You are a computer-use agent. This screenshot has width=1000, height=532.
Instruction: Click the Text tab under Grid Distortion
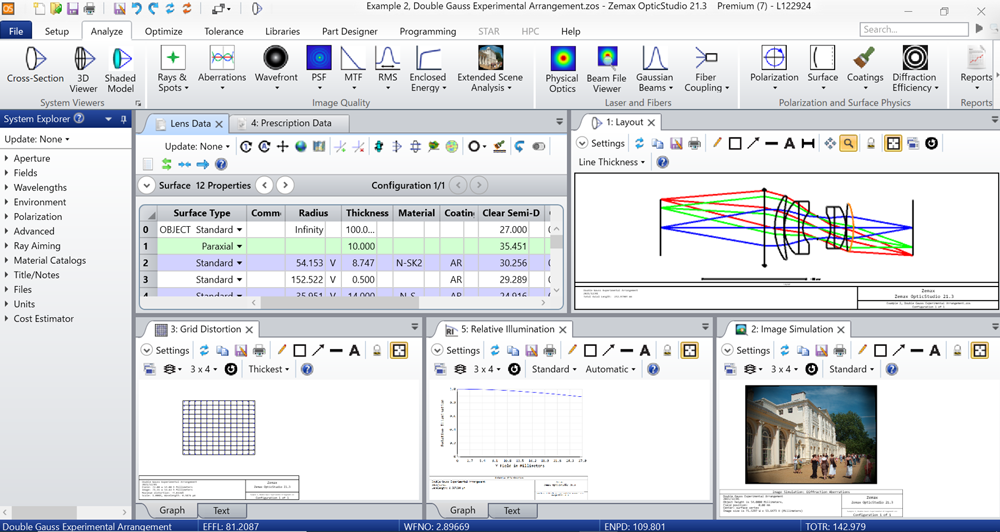pyautogui.click(x=221, y=510)
